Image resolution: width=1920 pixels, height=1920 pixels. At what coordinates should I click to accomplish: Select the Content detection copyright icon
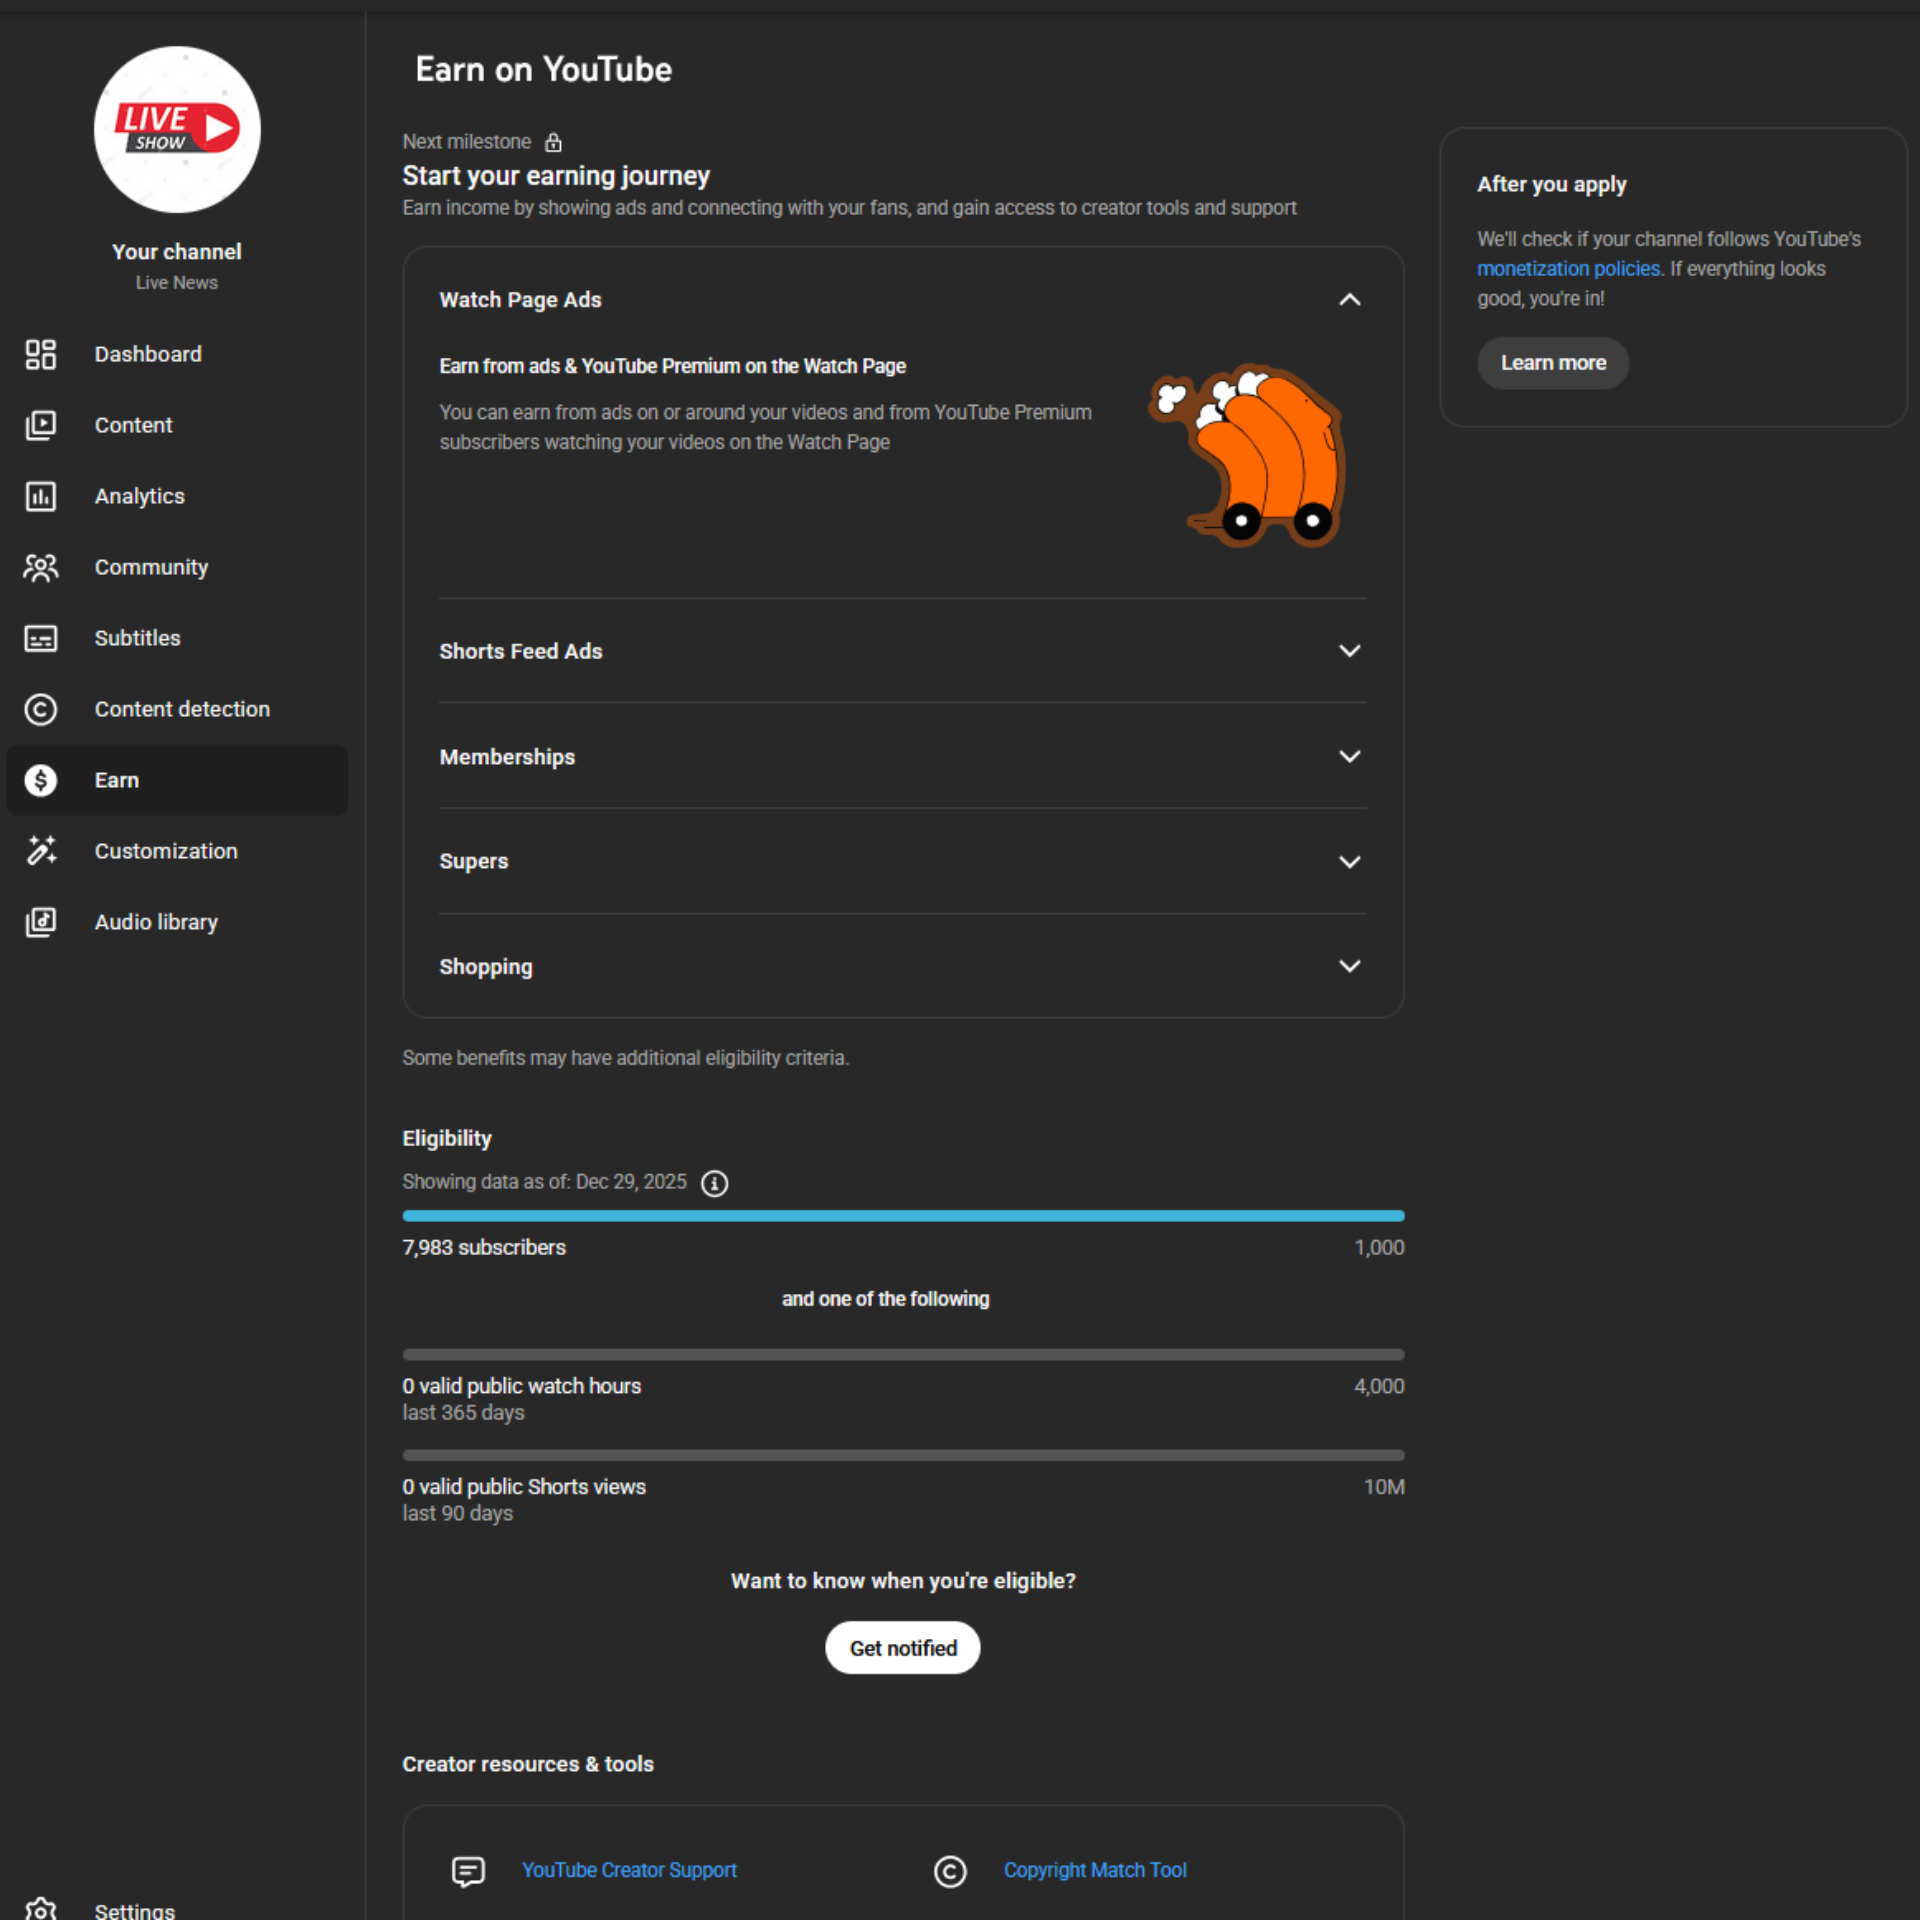[x=41, y=709]
